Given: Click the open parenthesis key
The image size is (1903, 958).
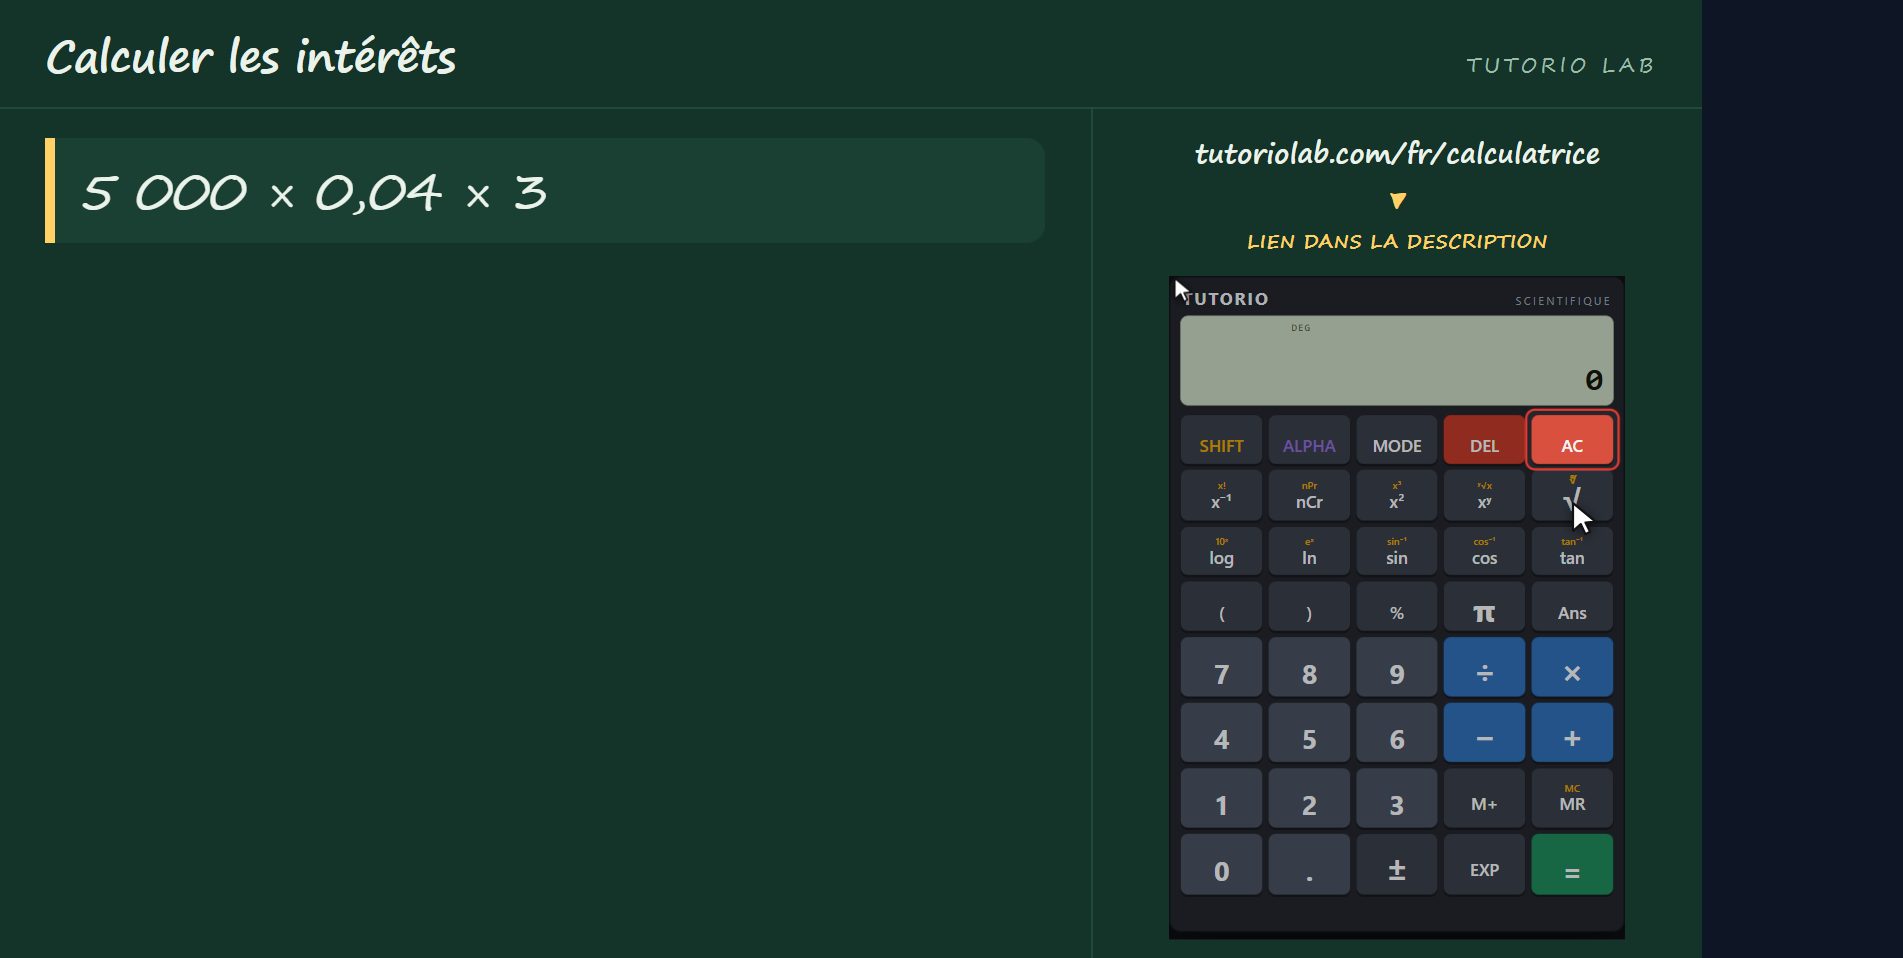Looking at the screenshot, I should (x=1221, y=607).
